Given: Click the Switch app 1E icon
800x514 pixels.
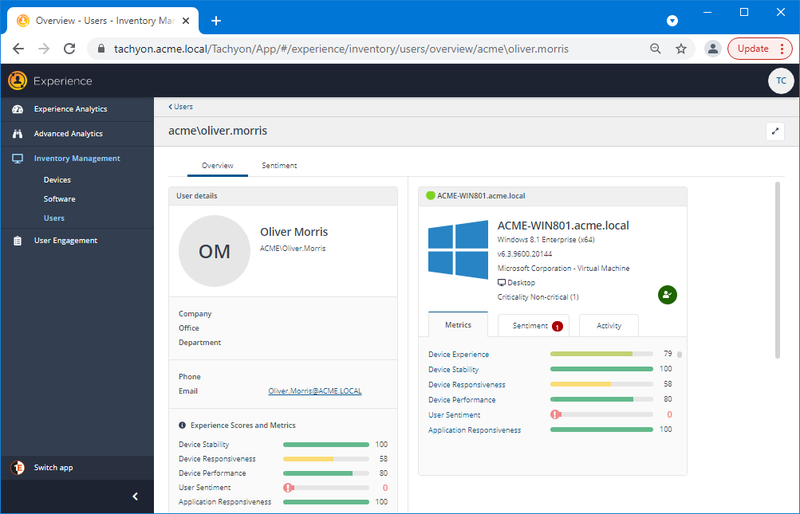Looking at the screenshot, I should point(18,468).
